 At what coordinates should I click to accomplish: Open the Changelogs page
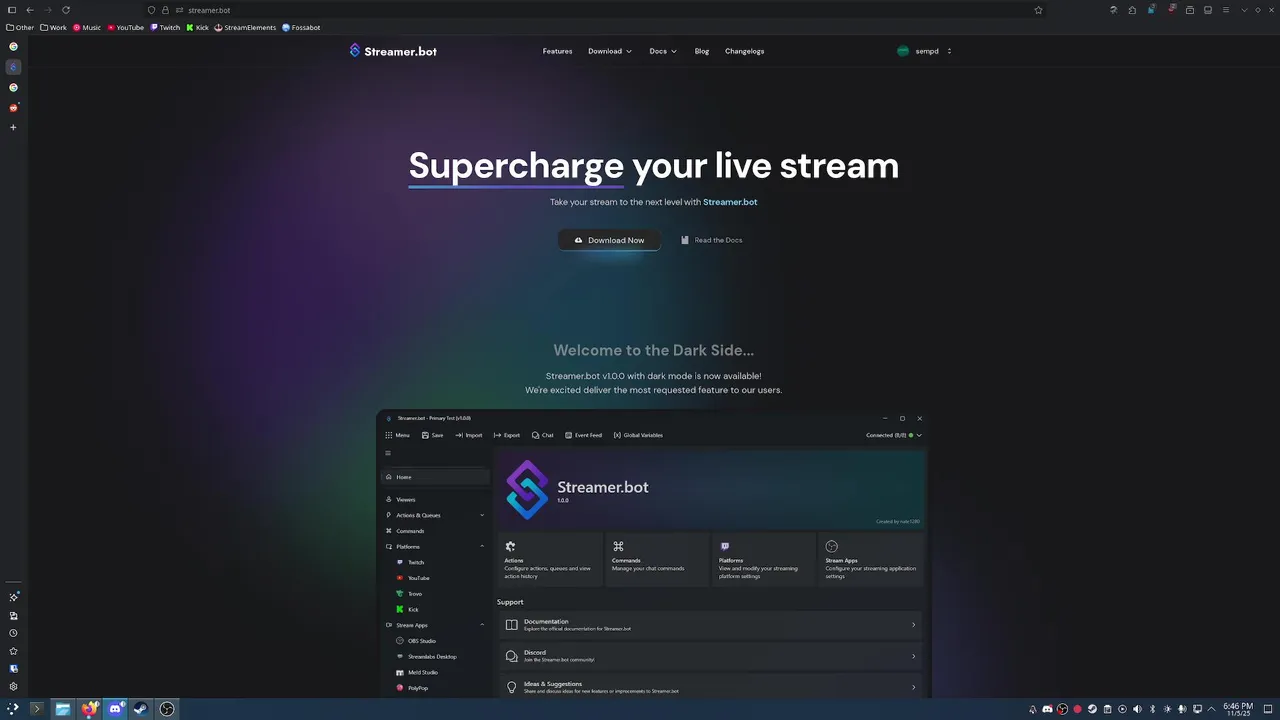pos(744,51)
